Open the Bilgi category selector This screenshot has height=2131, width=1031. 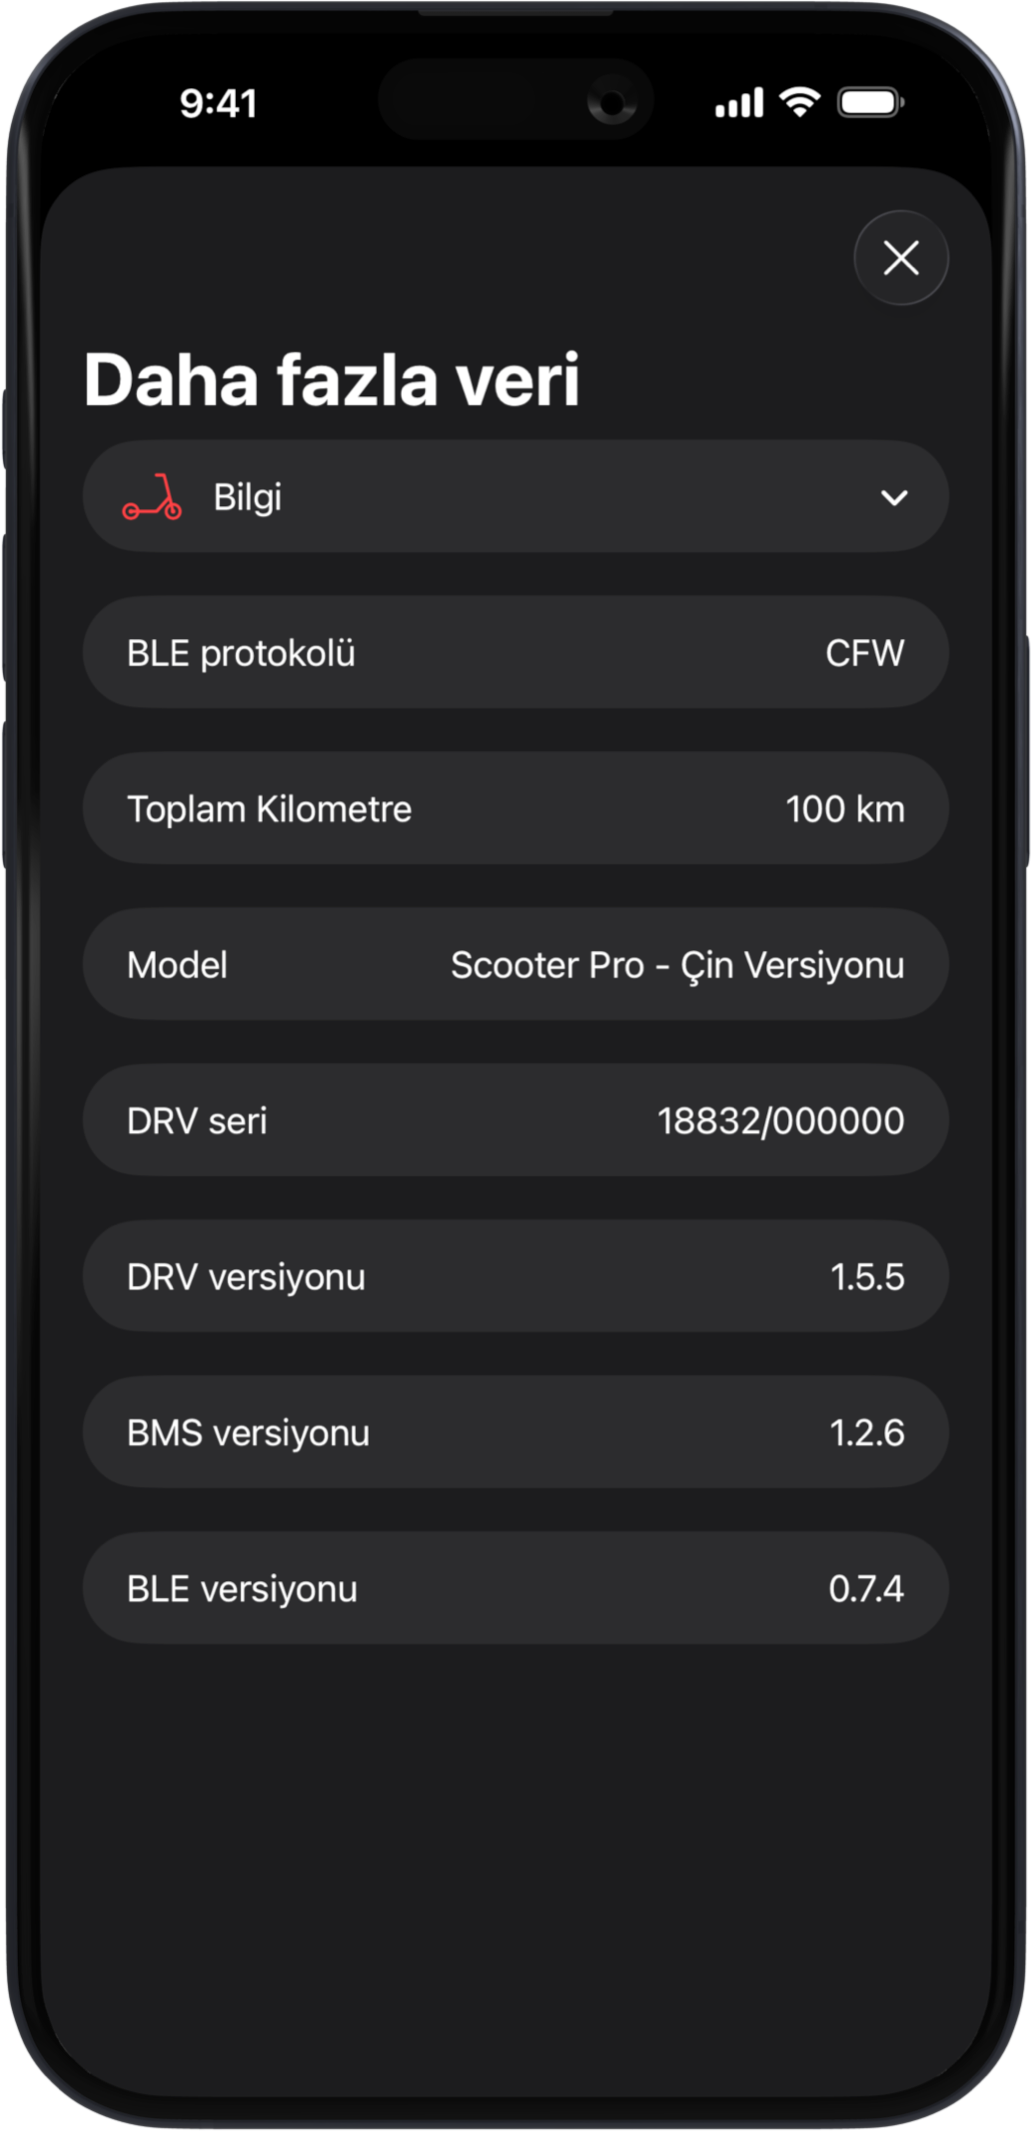coord(515,497)
